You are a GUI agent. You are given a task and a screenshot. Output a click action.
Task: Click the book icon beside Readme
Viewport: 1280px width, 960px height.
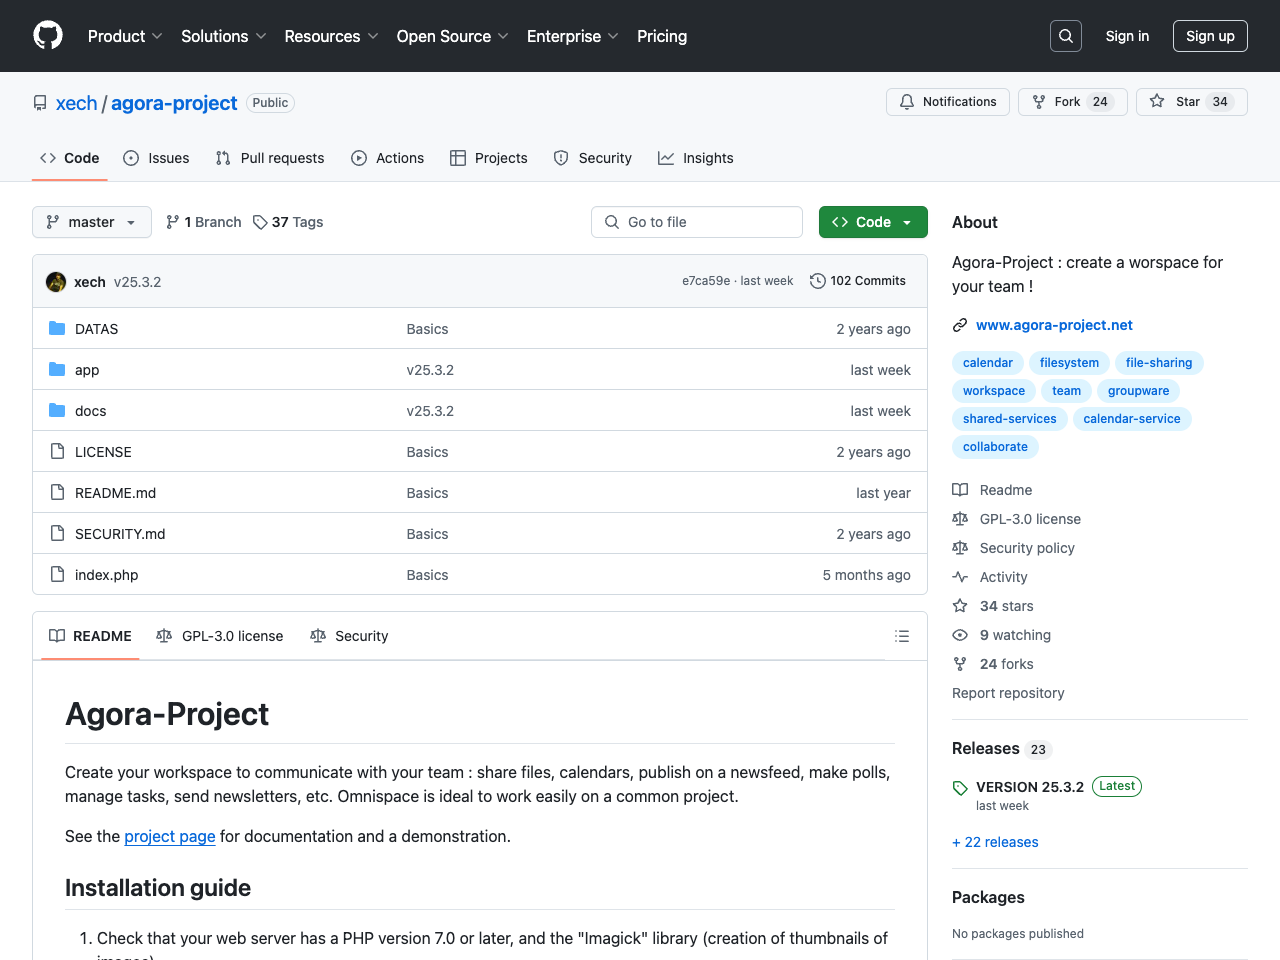coord(960,490)
